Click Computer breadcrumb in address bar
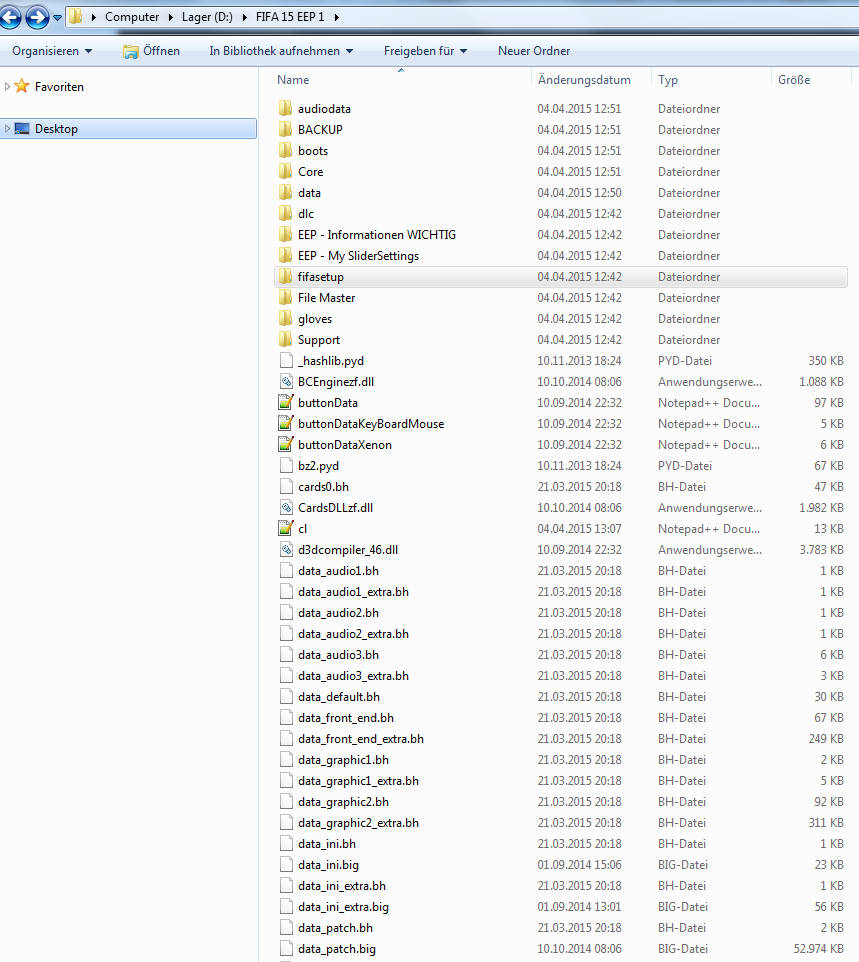 pyautogui.click(x=132, y=17)
